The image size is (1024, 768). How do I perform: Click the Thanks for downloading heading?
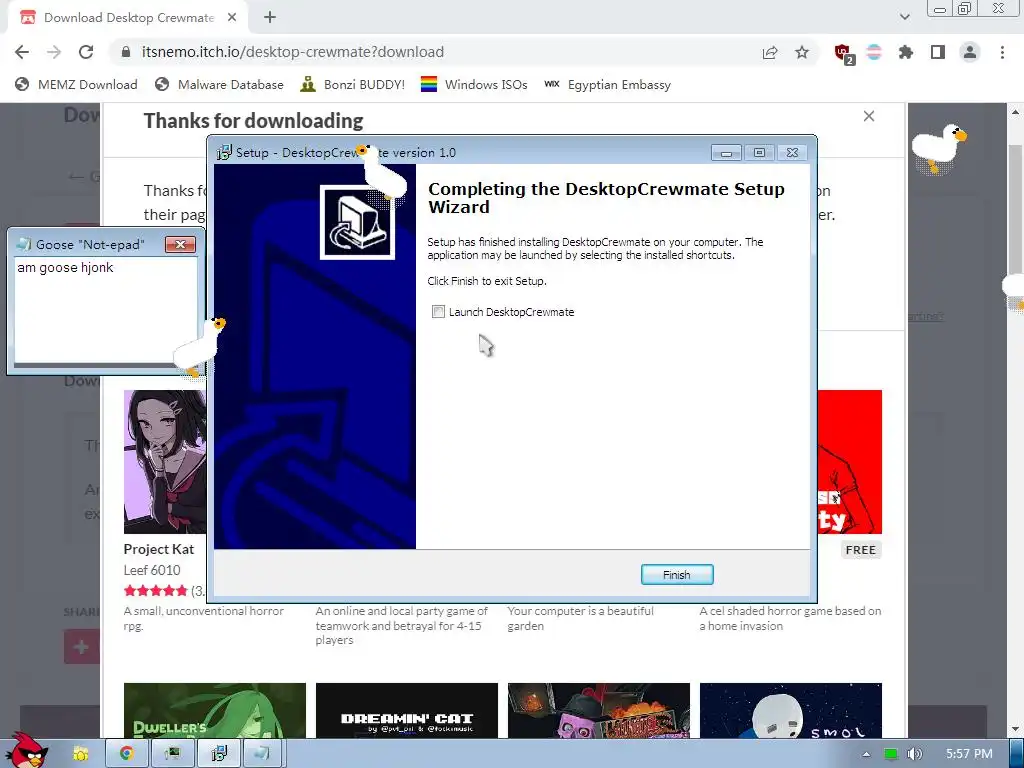(x=253, y=121)
